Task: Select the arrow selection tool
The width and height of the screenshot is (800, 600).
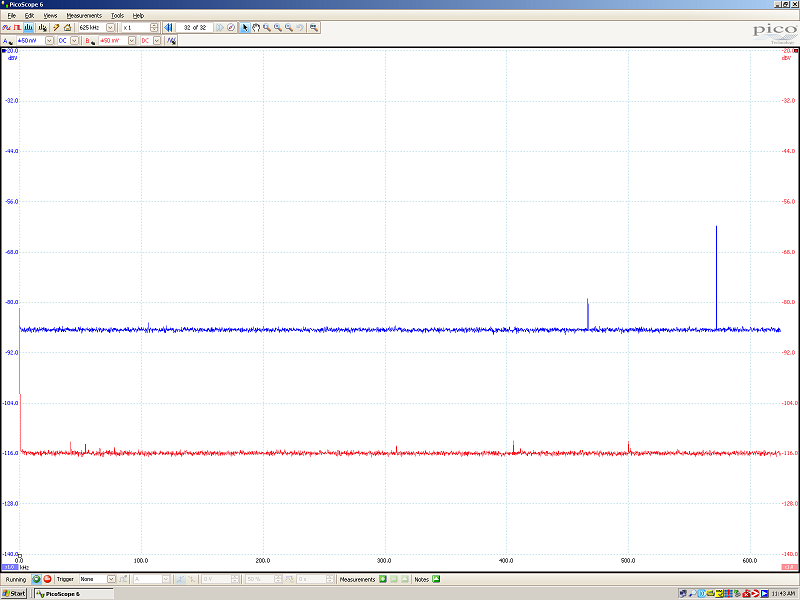Action: (x=244, y=28)
